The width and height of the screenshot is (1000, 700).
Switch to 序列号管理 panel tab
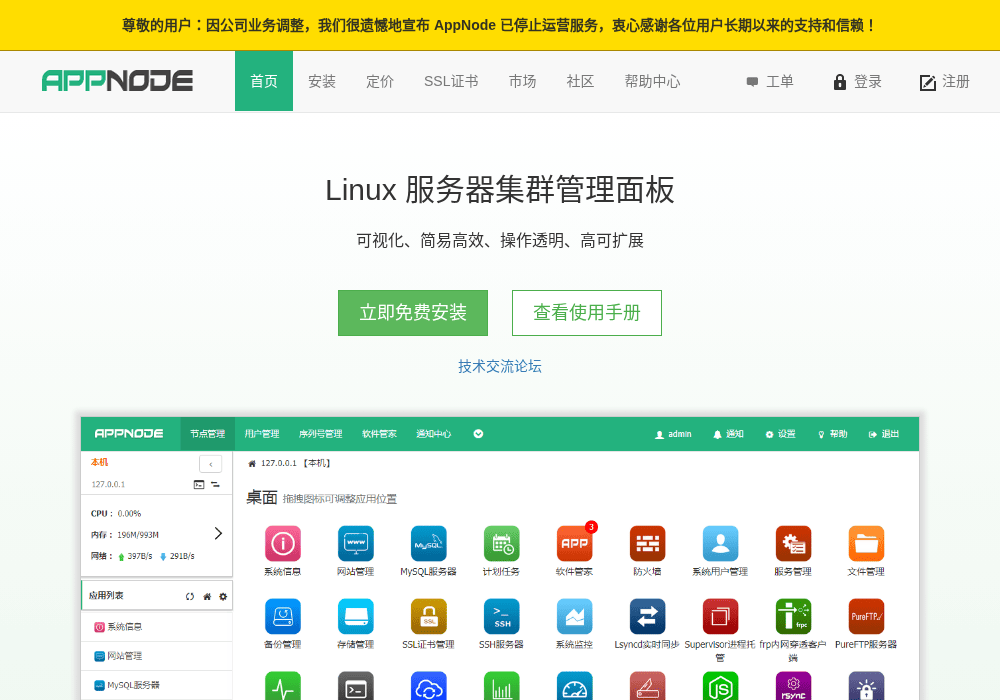321,434
